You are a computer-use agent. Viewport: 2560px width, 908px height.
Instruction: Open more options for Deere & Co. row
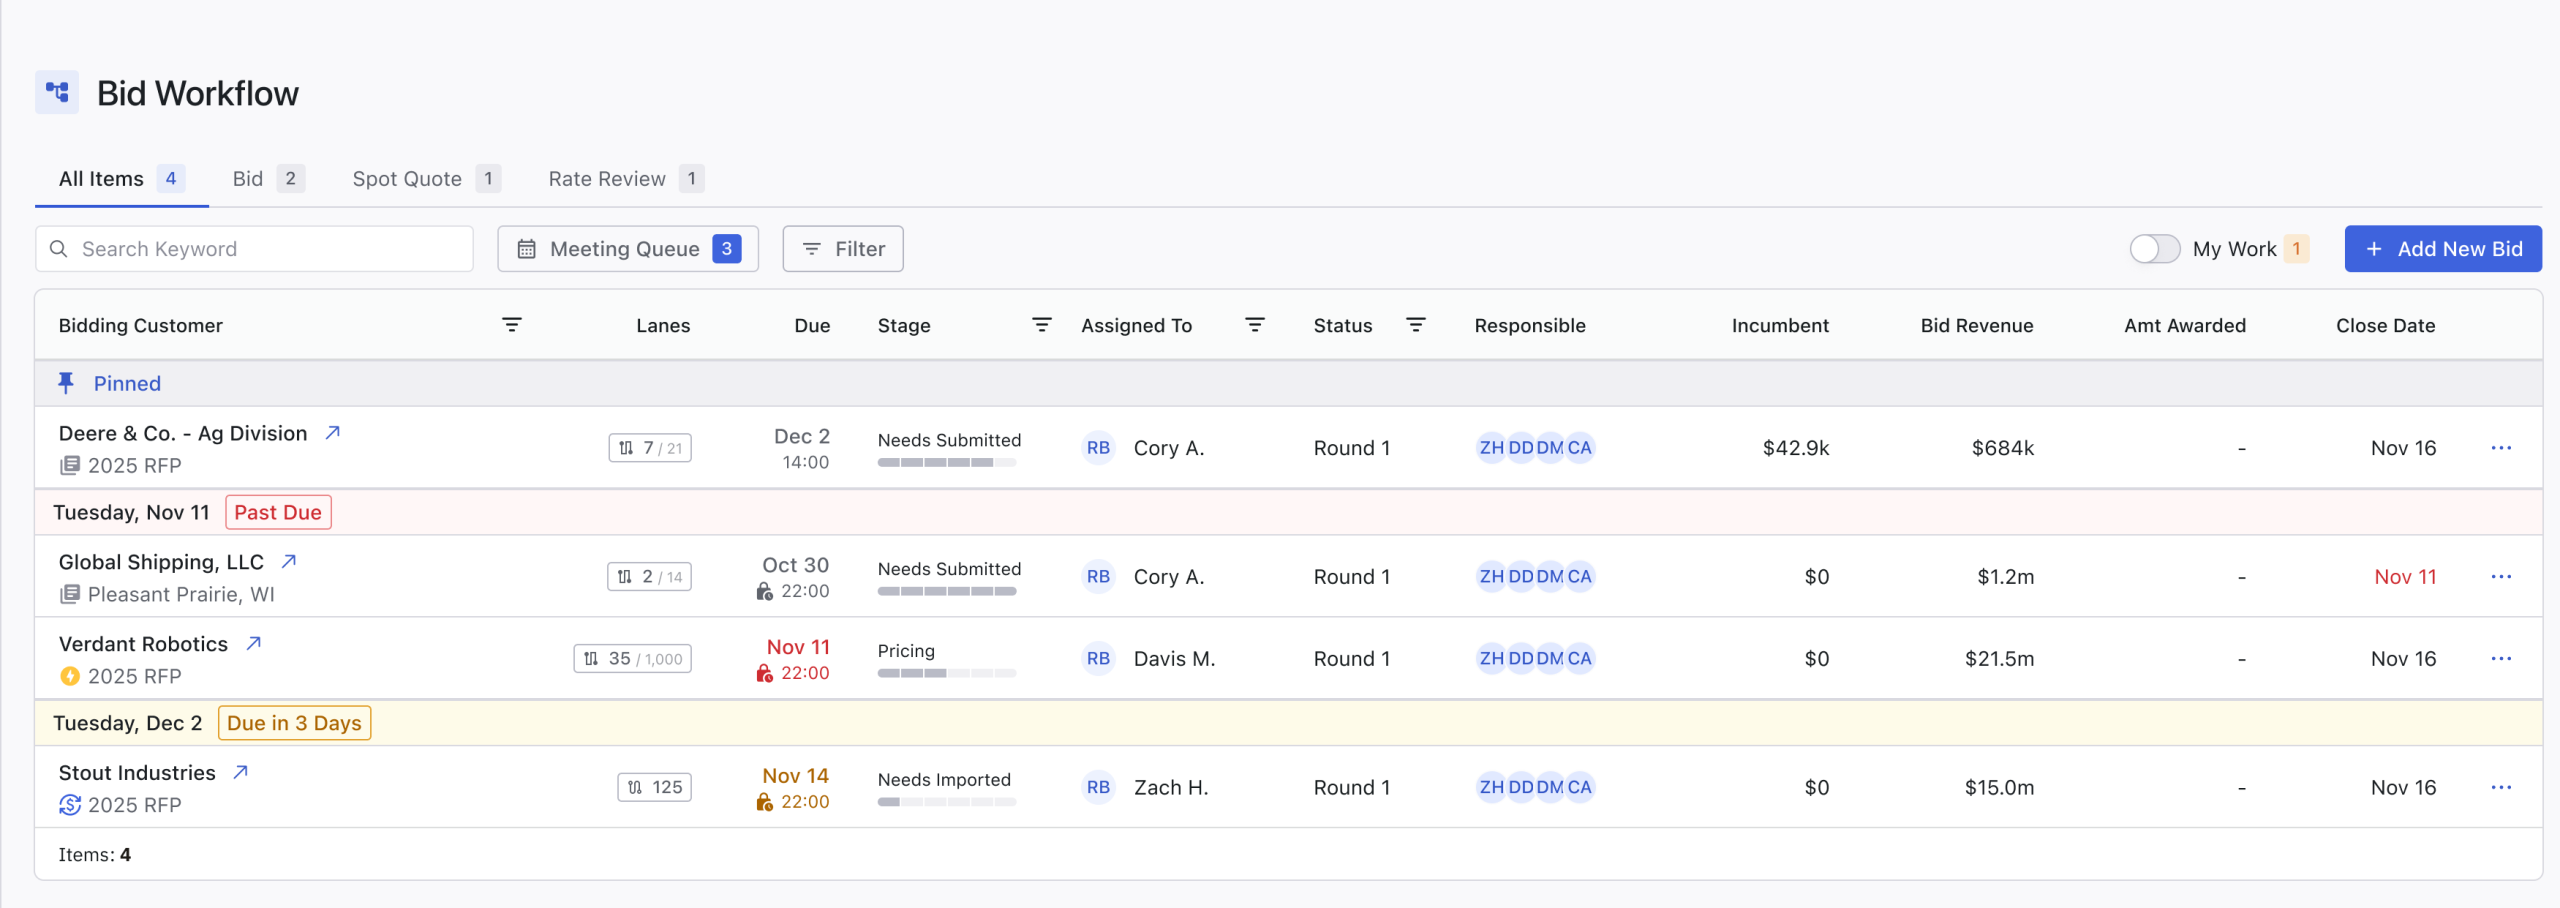pos(2501,448)
